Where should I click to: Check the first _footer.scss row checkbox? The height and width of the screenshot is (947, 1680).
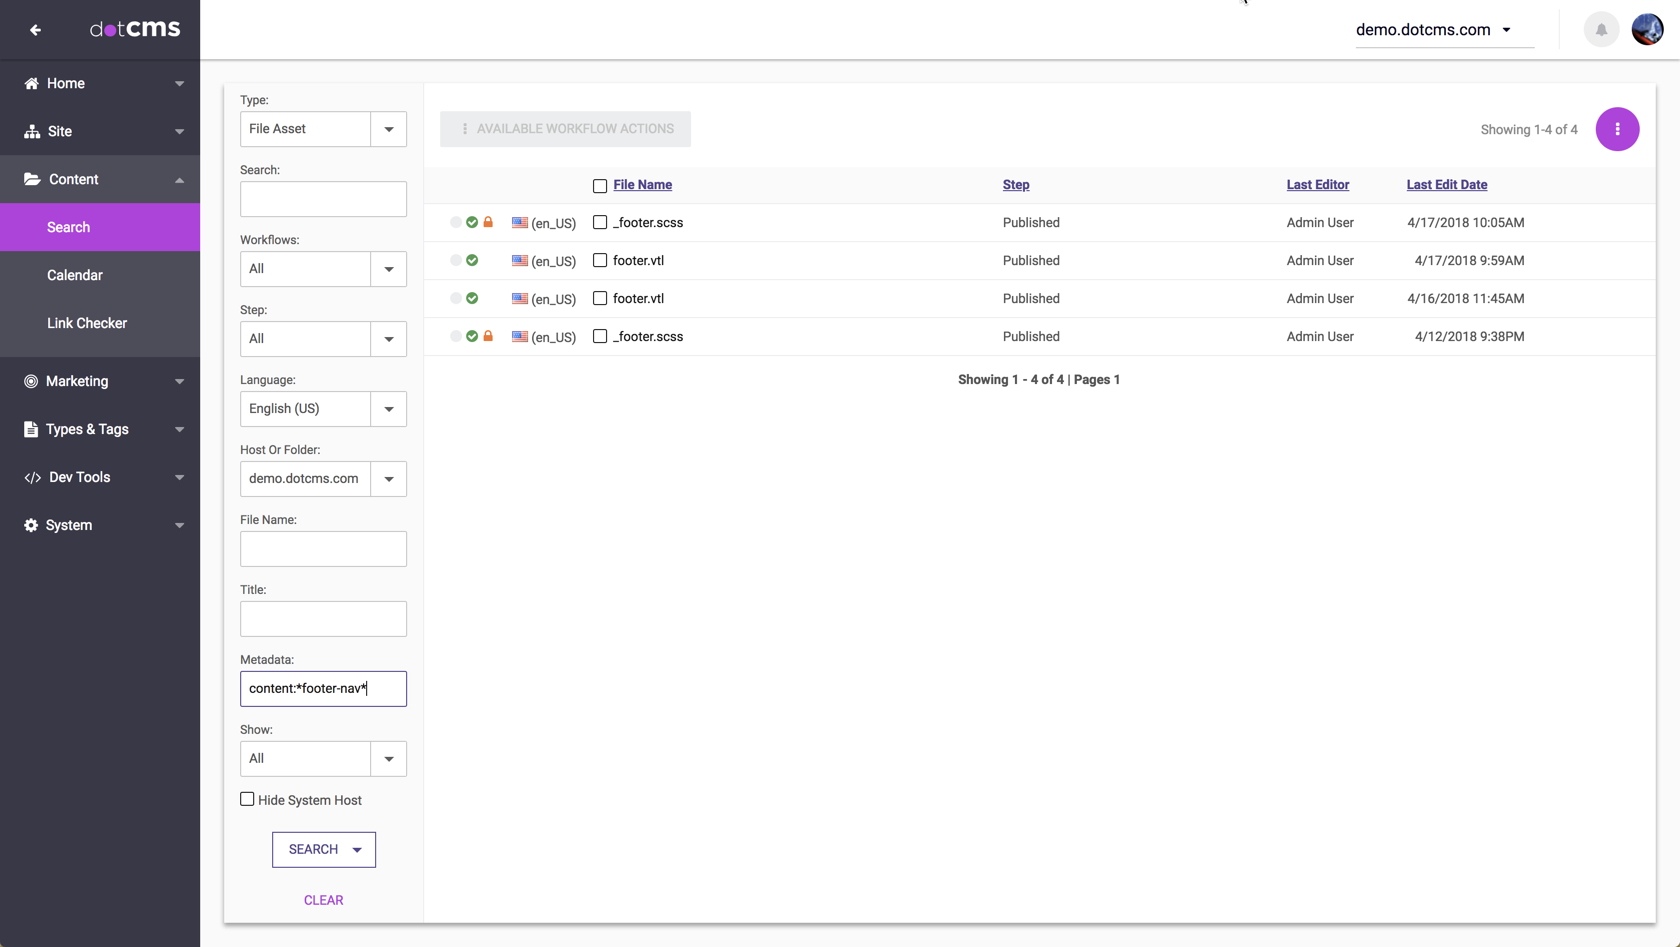[x=600, y=222]
